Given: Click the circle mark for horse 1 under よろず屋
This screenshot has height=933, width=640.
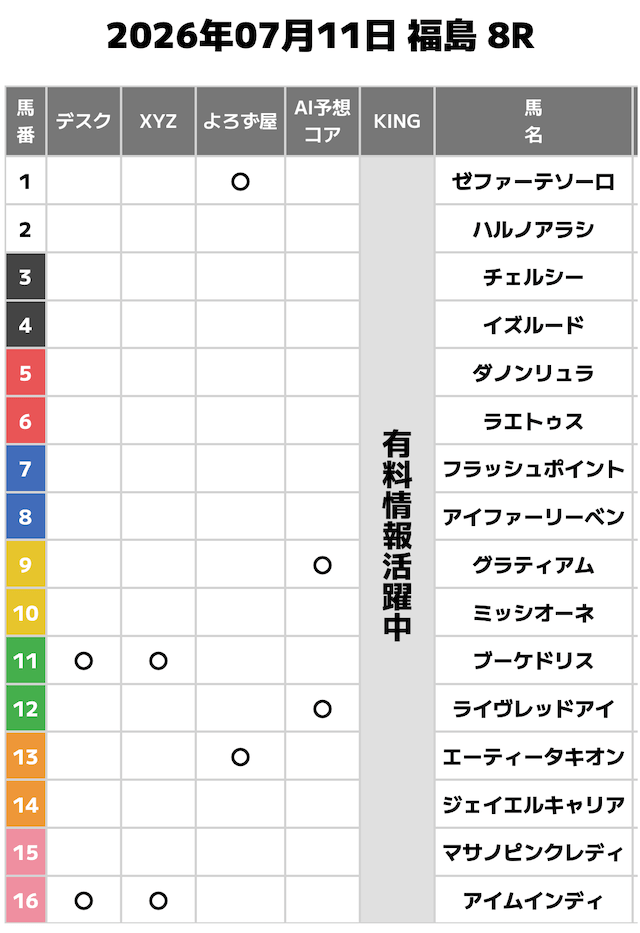Looking at the screenshot, I should (240, 181).
